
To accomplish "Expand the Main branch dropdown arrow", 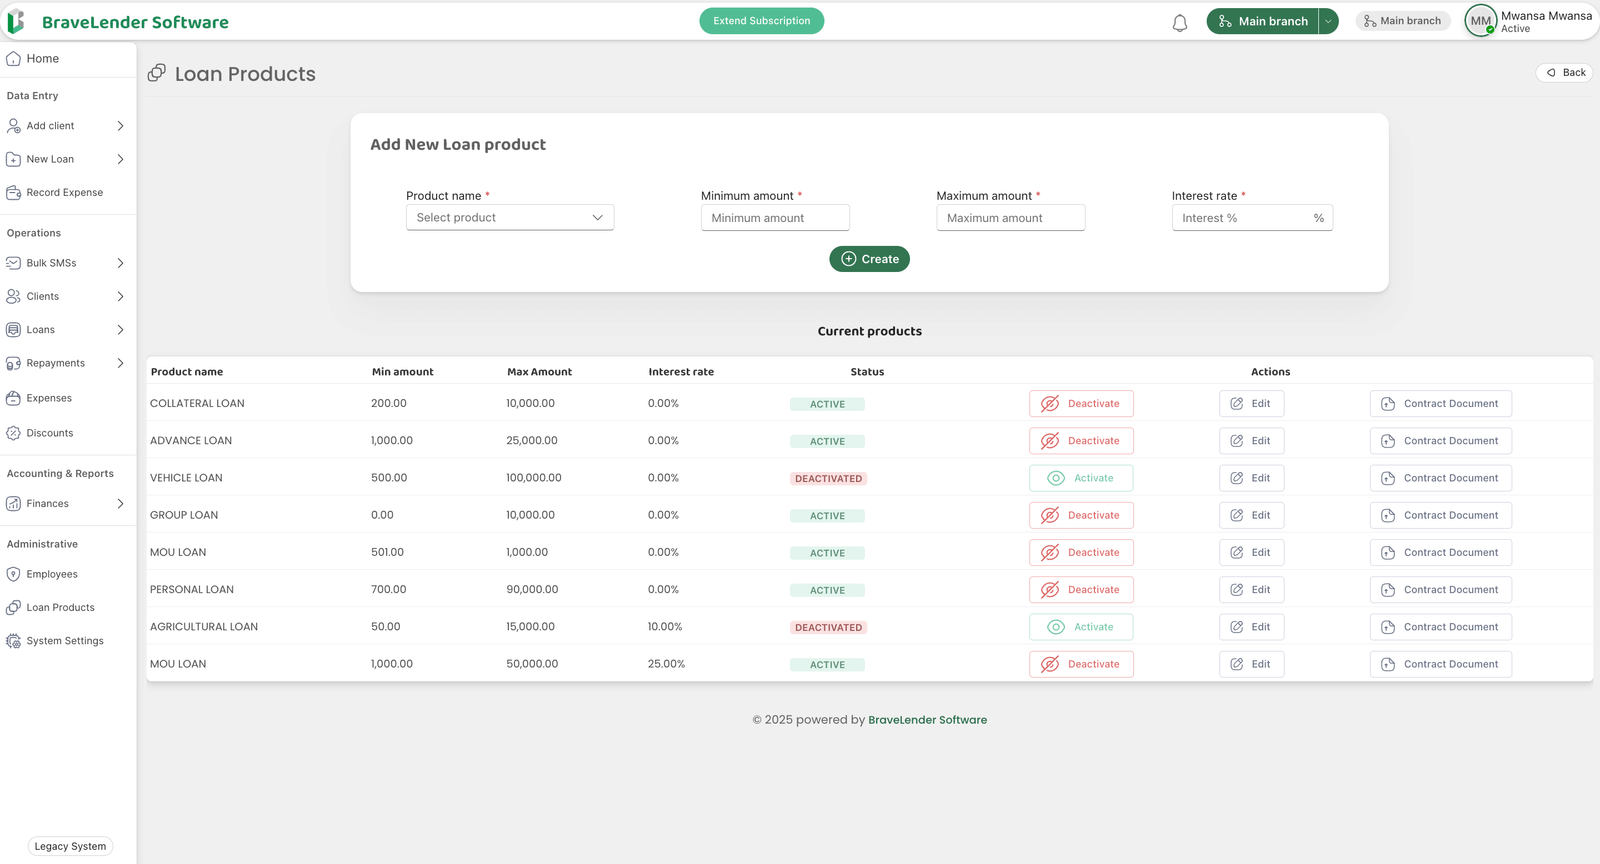I will click(1328, 21).
